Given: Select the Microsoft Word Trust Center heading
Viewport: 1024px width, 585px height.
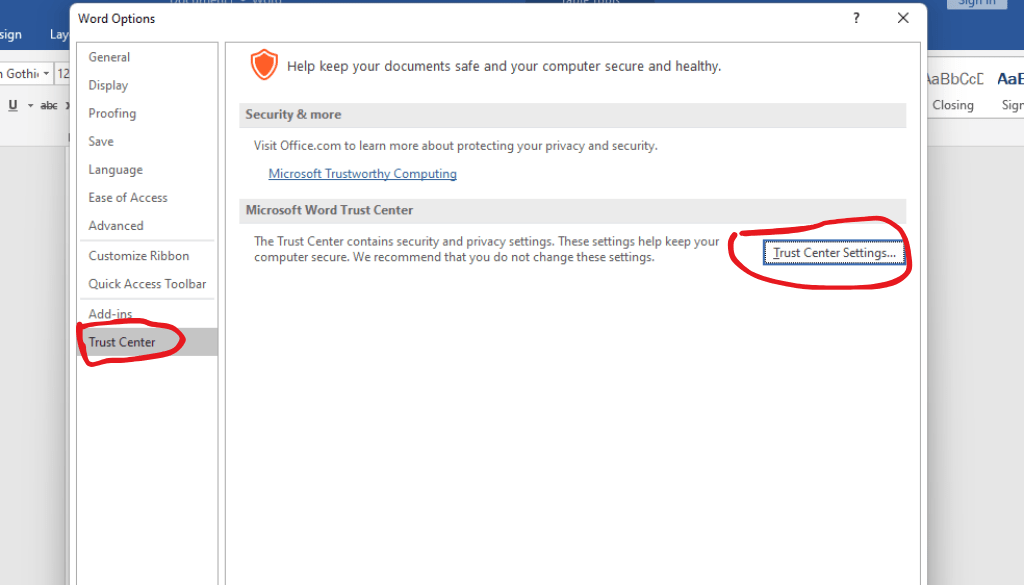Looking at the screenshot, I should point(329,210).
